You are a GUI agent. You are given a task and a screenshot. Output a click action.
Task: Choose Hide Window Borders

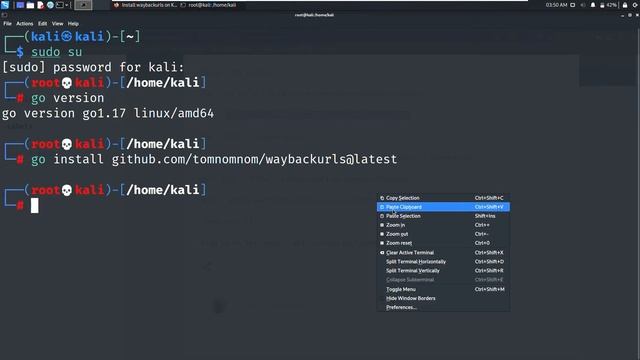[x=443, y=298]
